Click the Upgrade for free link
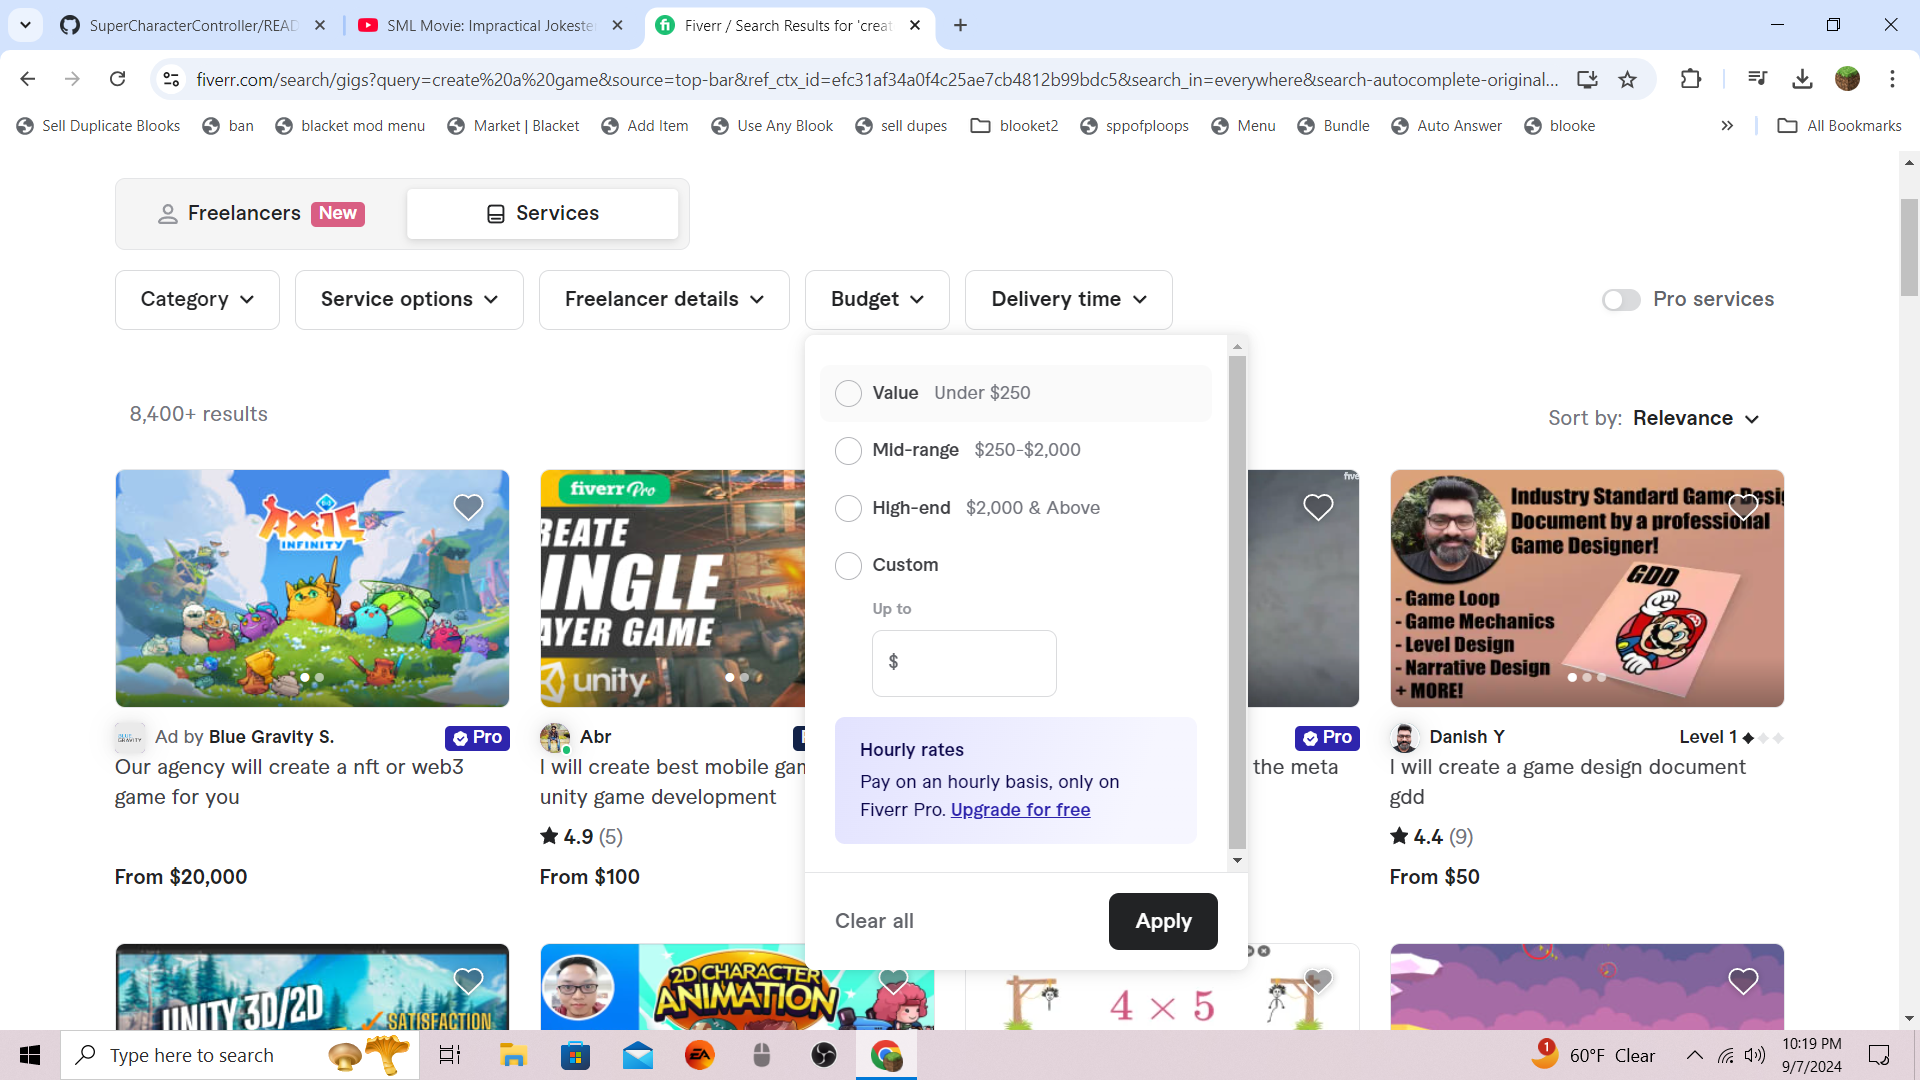Screen dimensions: 1920x1080 pyautogui.click(x=1020, y=810)
